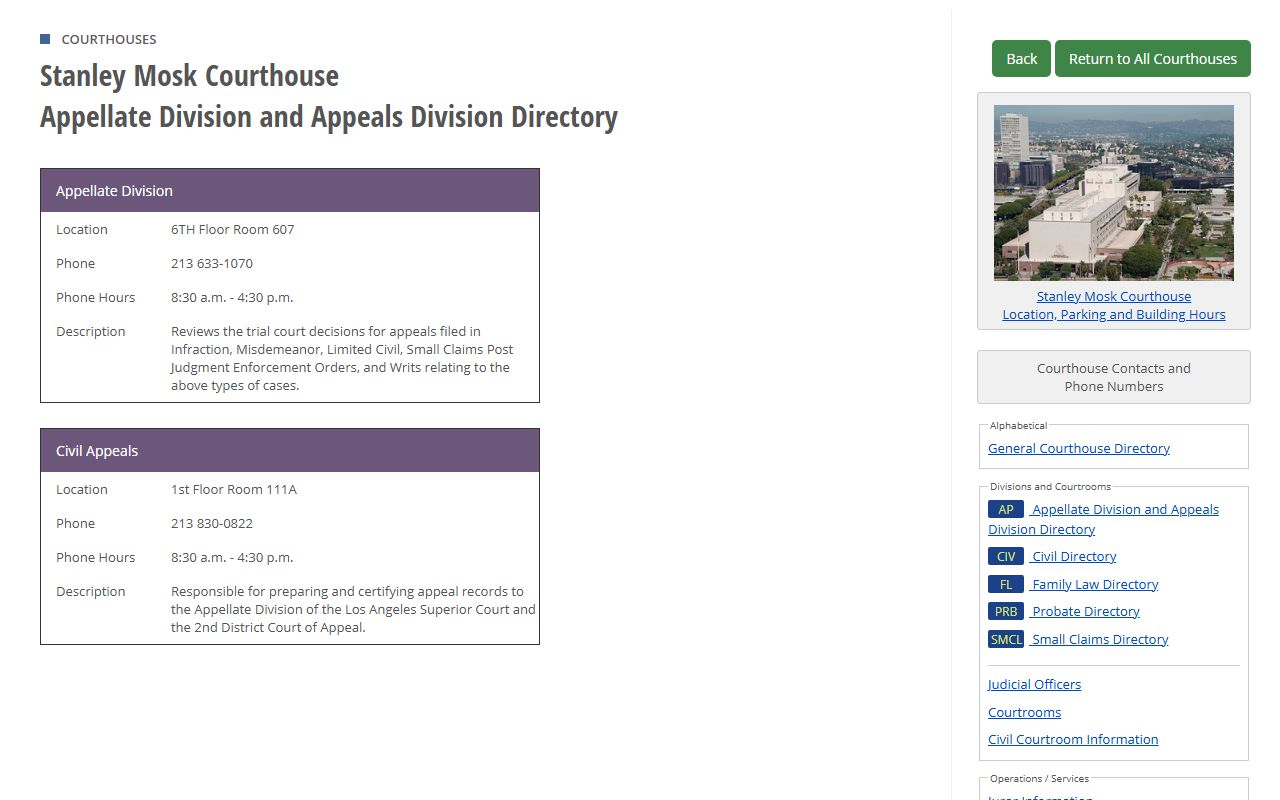Click the COURTHOUSES breadcrumb label
Screen dimensions: 1280x800
[109, 39]
